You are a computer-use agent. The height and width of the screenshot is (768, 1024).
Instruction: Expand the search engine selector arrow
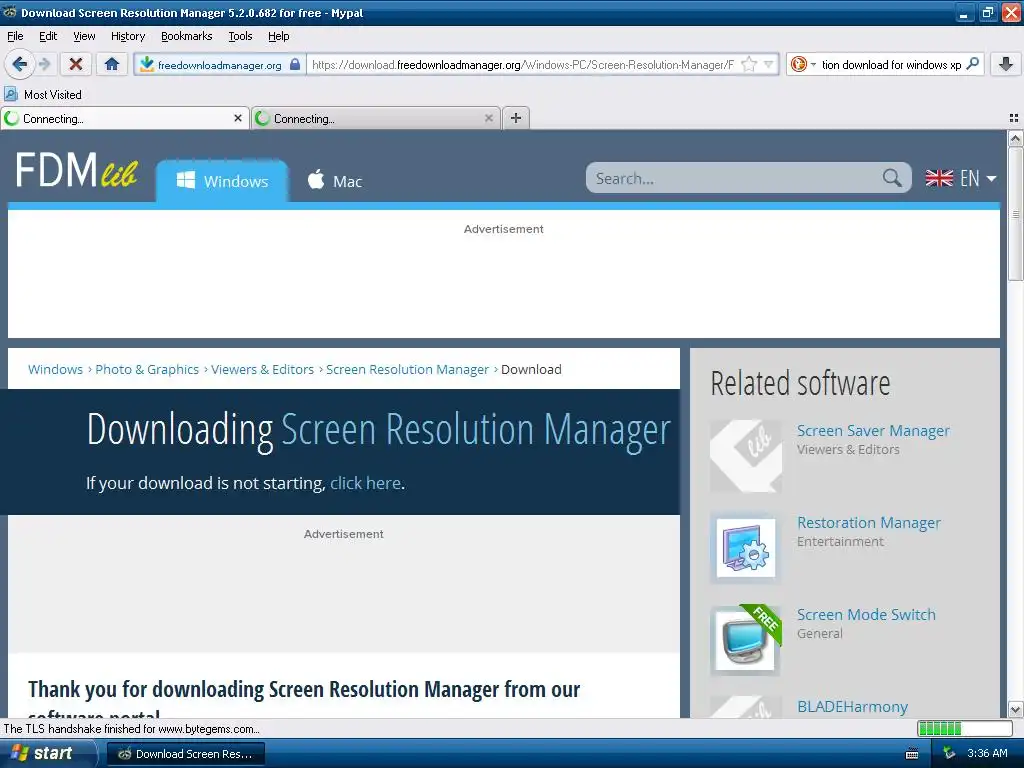click(x=813, y=64)
